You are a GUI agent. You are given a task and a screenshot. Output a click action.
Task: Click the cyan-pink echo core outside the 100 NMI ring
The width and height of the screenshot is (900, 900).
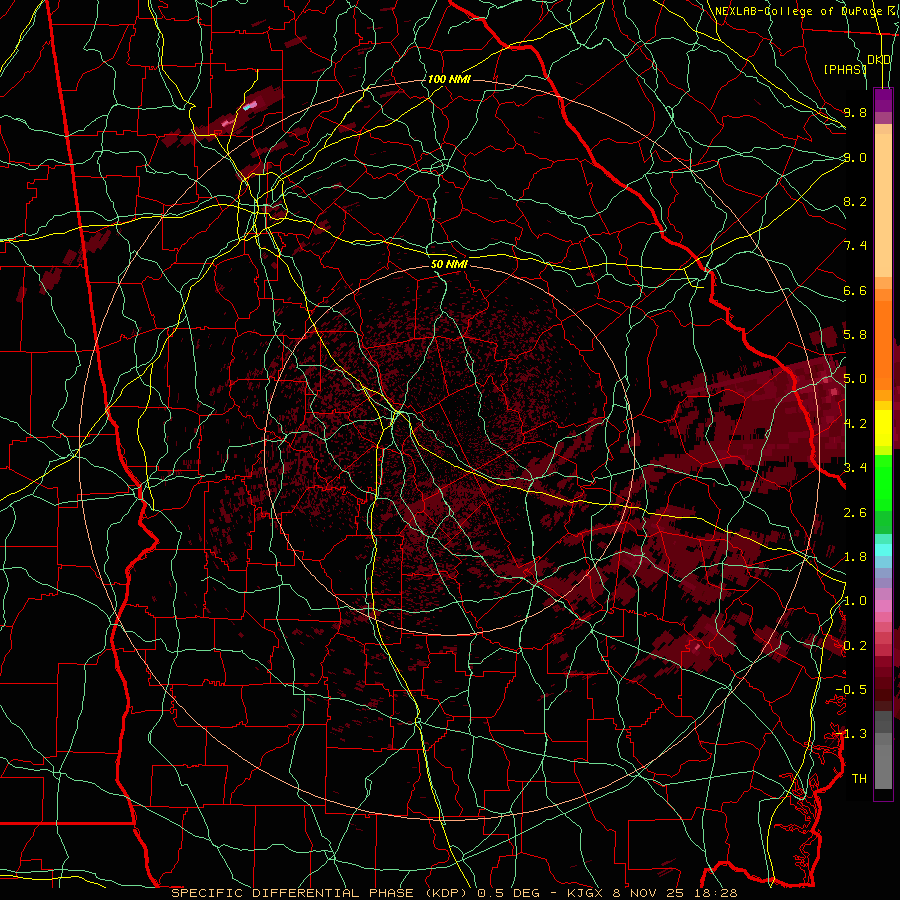(250, 105)
